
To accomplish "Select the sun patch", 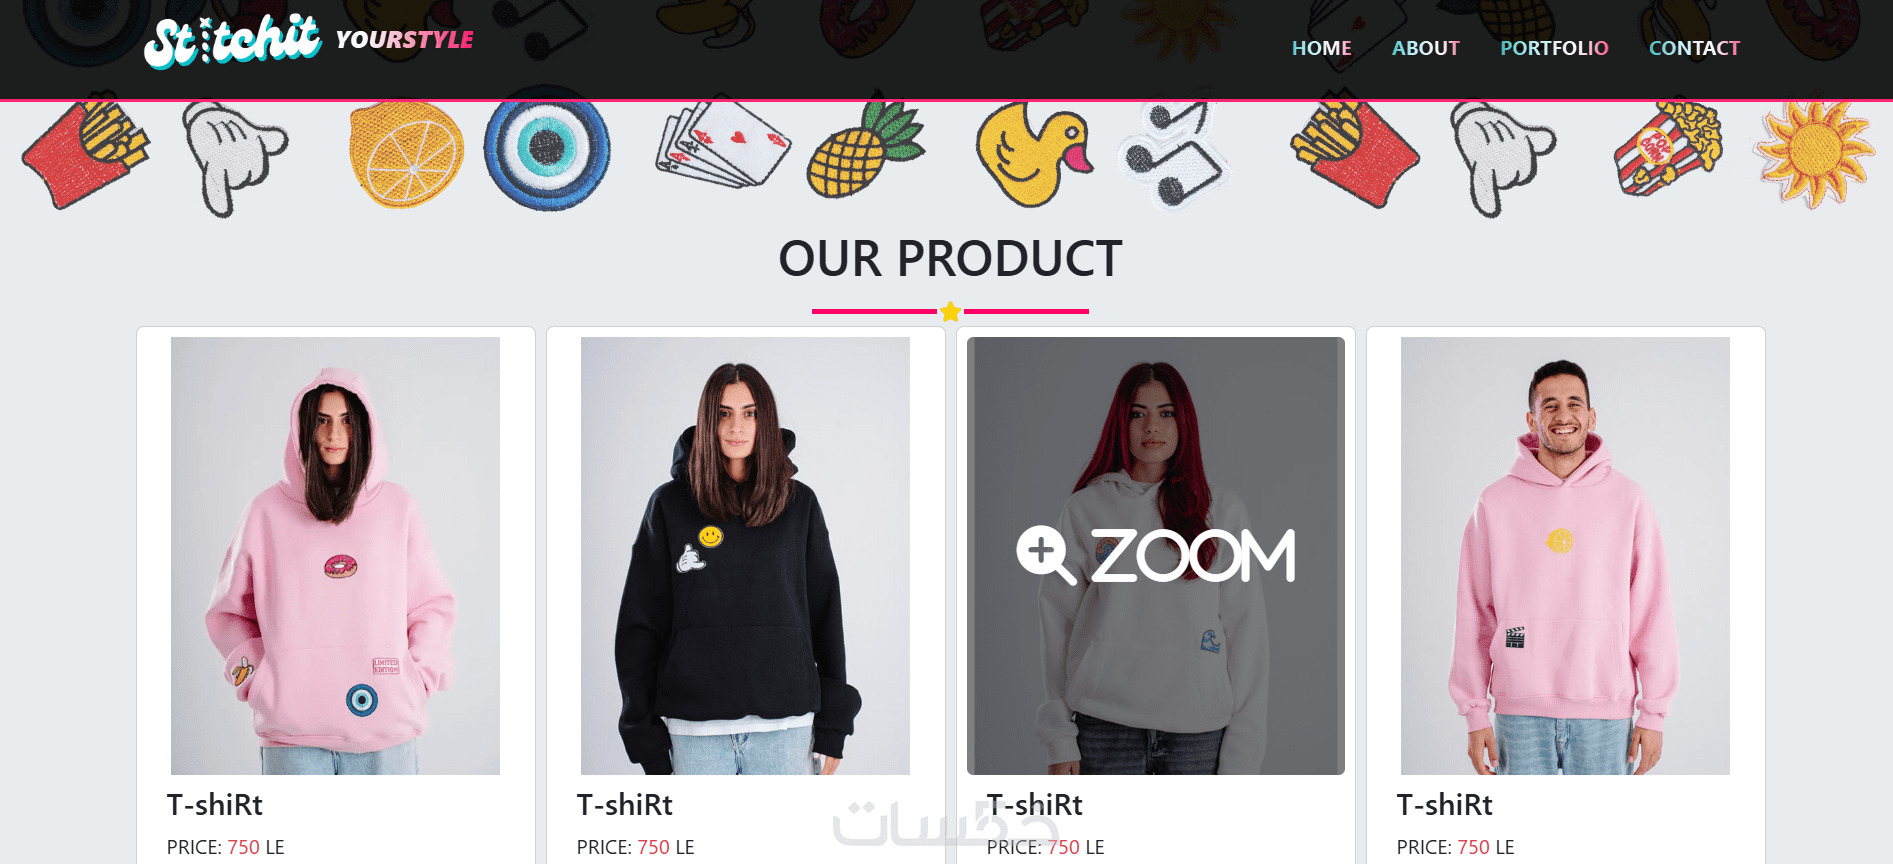I will [1813, 152].
